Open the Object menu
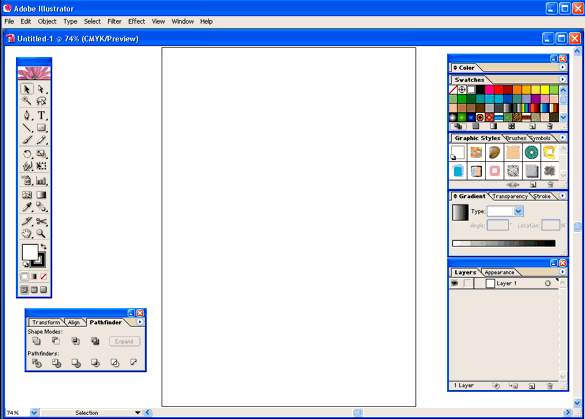This screenshot has height=419, width=585. tap(47, 21)
